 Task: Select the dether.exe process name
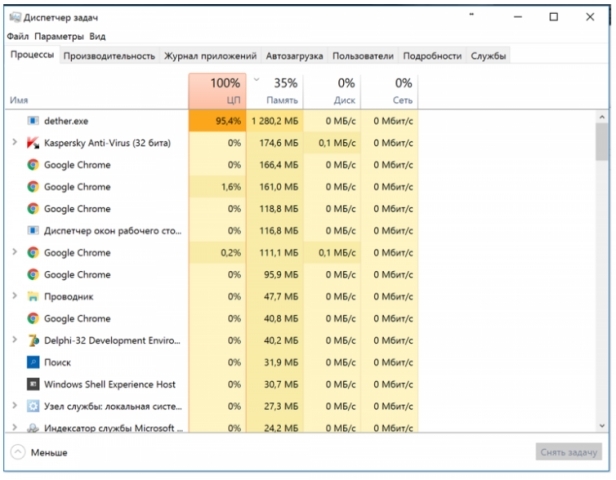coord(66,121)
